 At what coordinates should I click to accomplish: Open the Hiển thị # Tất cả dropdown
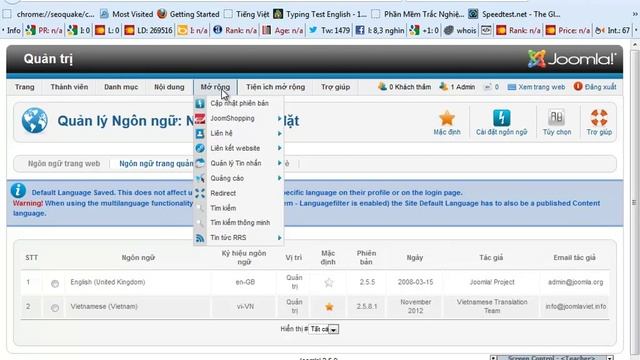coord(323,329)
